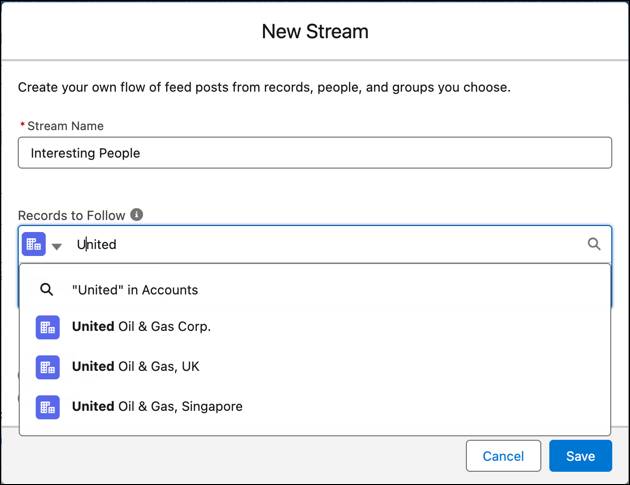This screenshot has width=630, height=485.
Task: Click the United Oil & Gas, UK account icon
Action: coord(47,367)
